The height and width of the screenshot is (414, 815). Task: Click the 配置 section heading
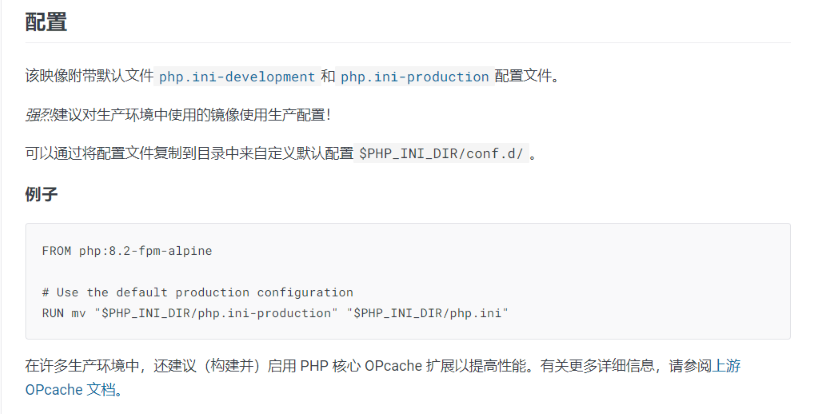click(46, 21)
